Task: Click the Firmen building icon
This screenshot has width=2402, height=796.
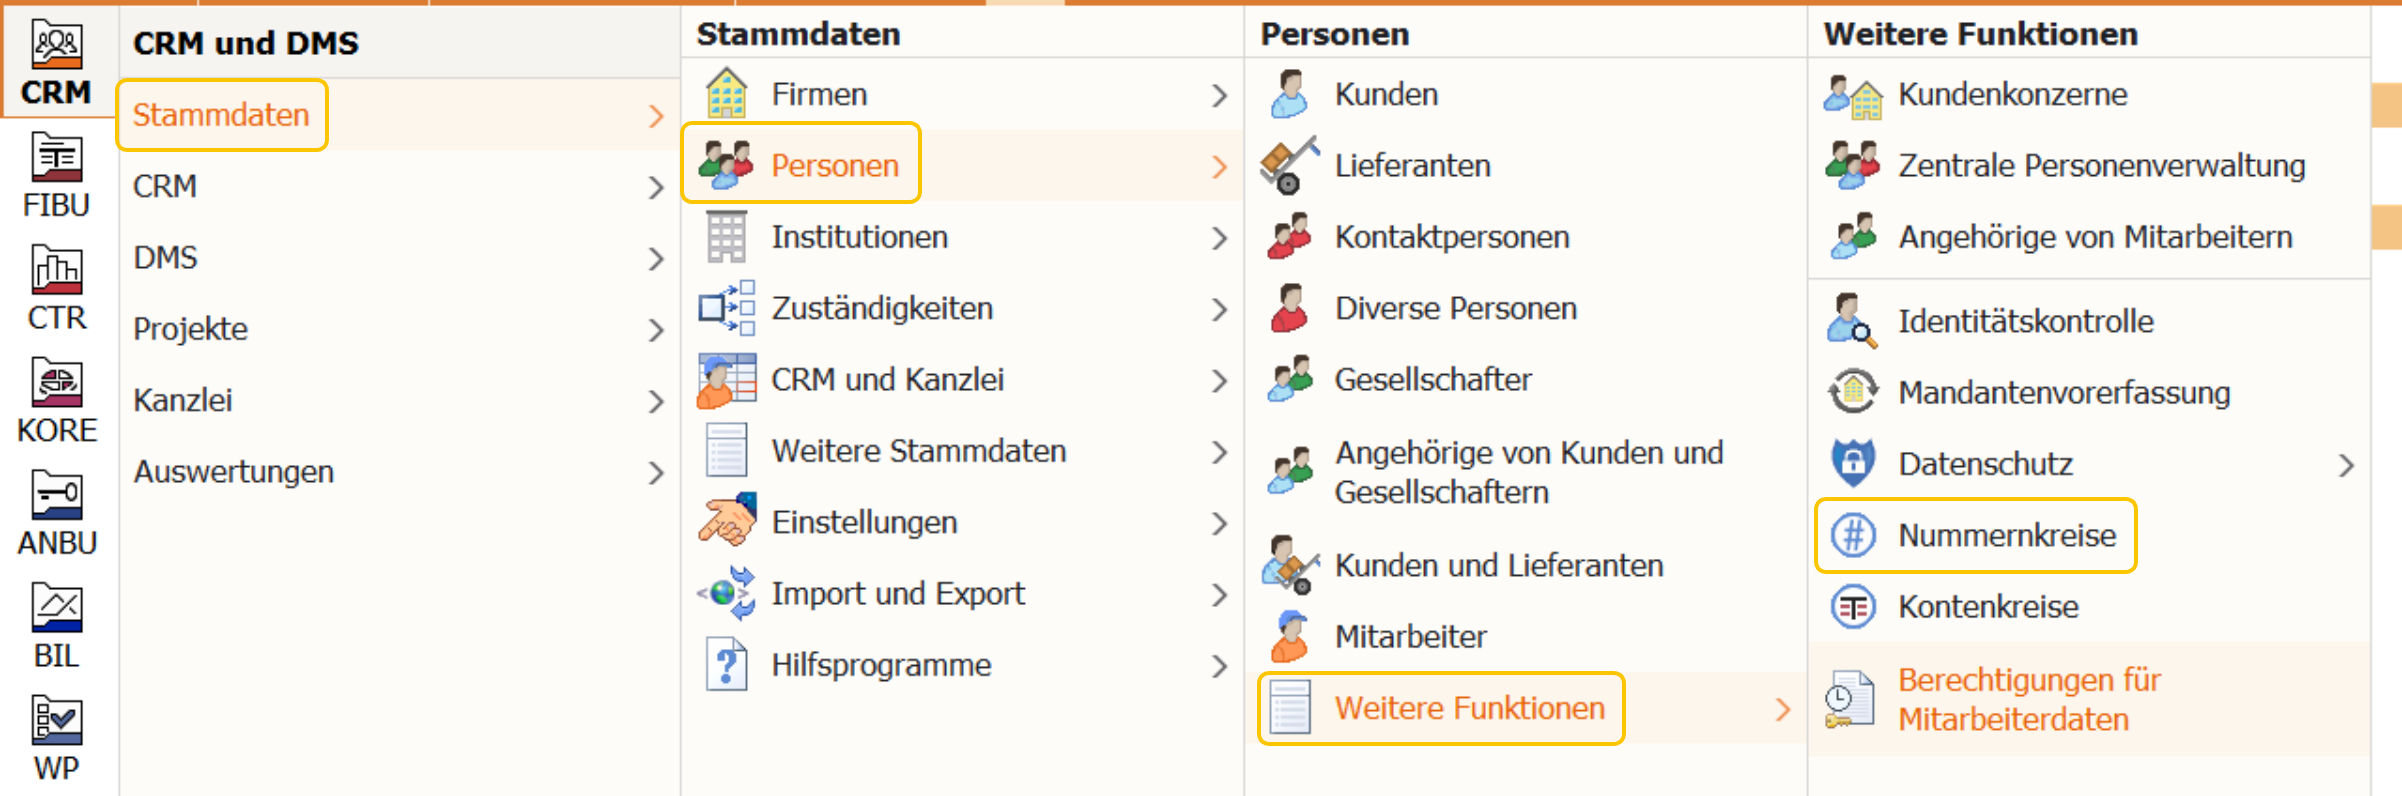Action: point(727,93)
